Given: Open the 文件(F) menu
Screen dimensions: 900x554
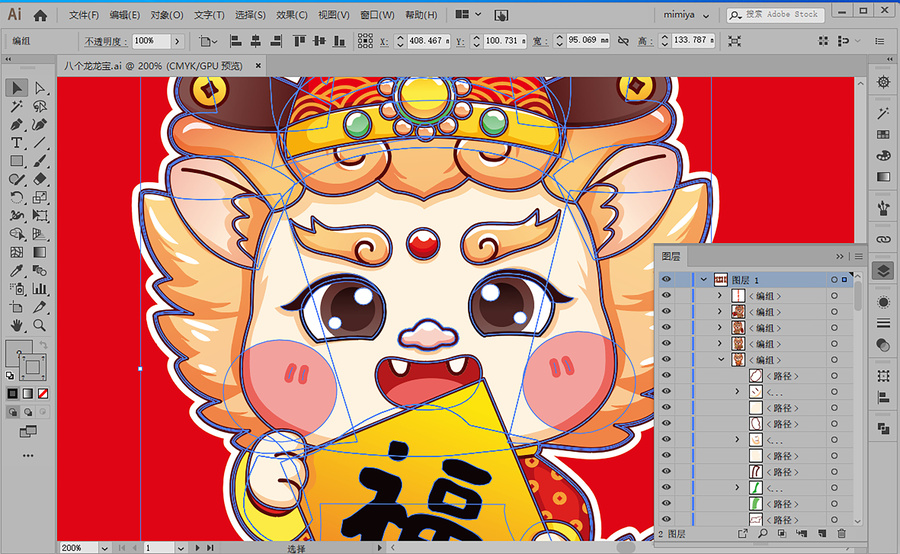Looking at the screenshot, I should click(84, 15).
